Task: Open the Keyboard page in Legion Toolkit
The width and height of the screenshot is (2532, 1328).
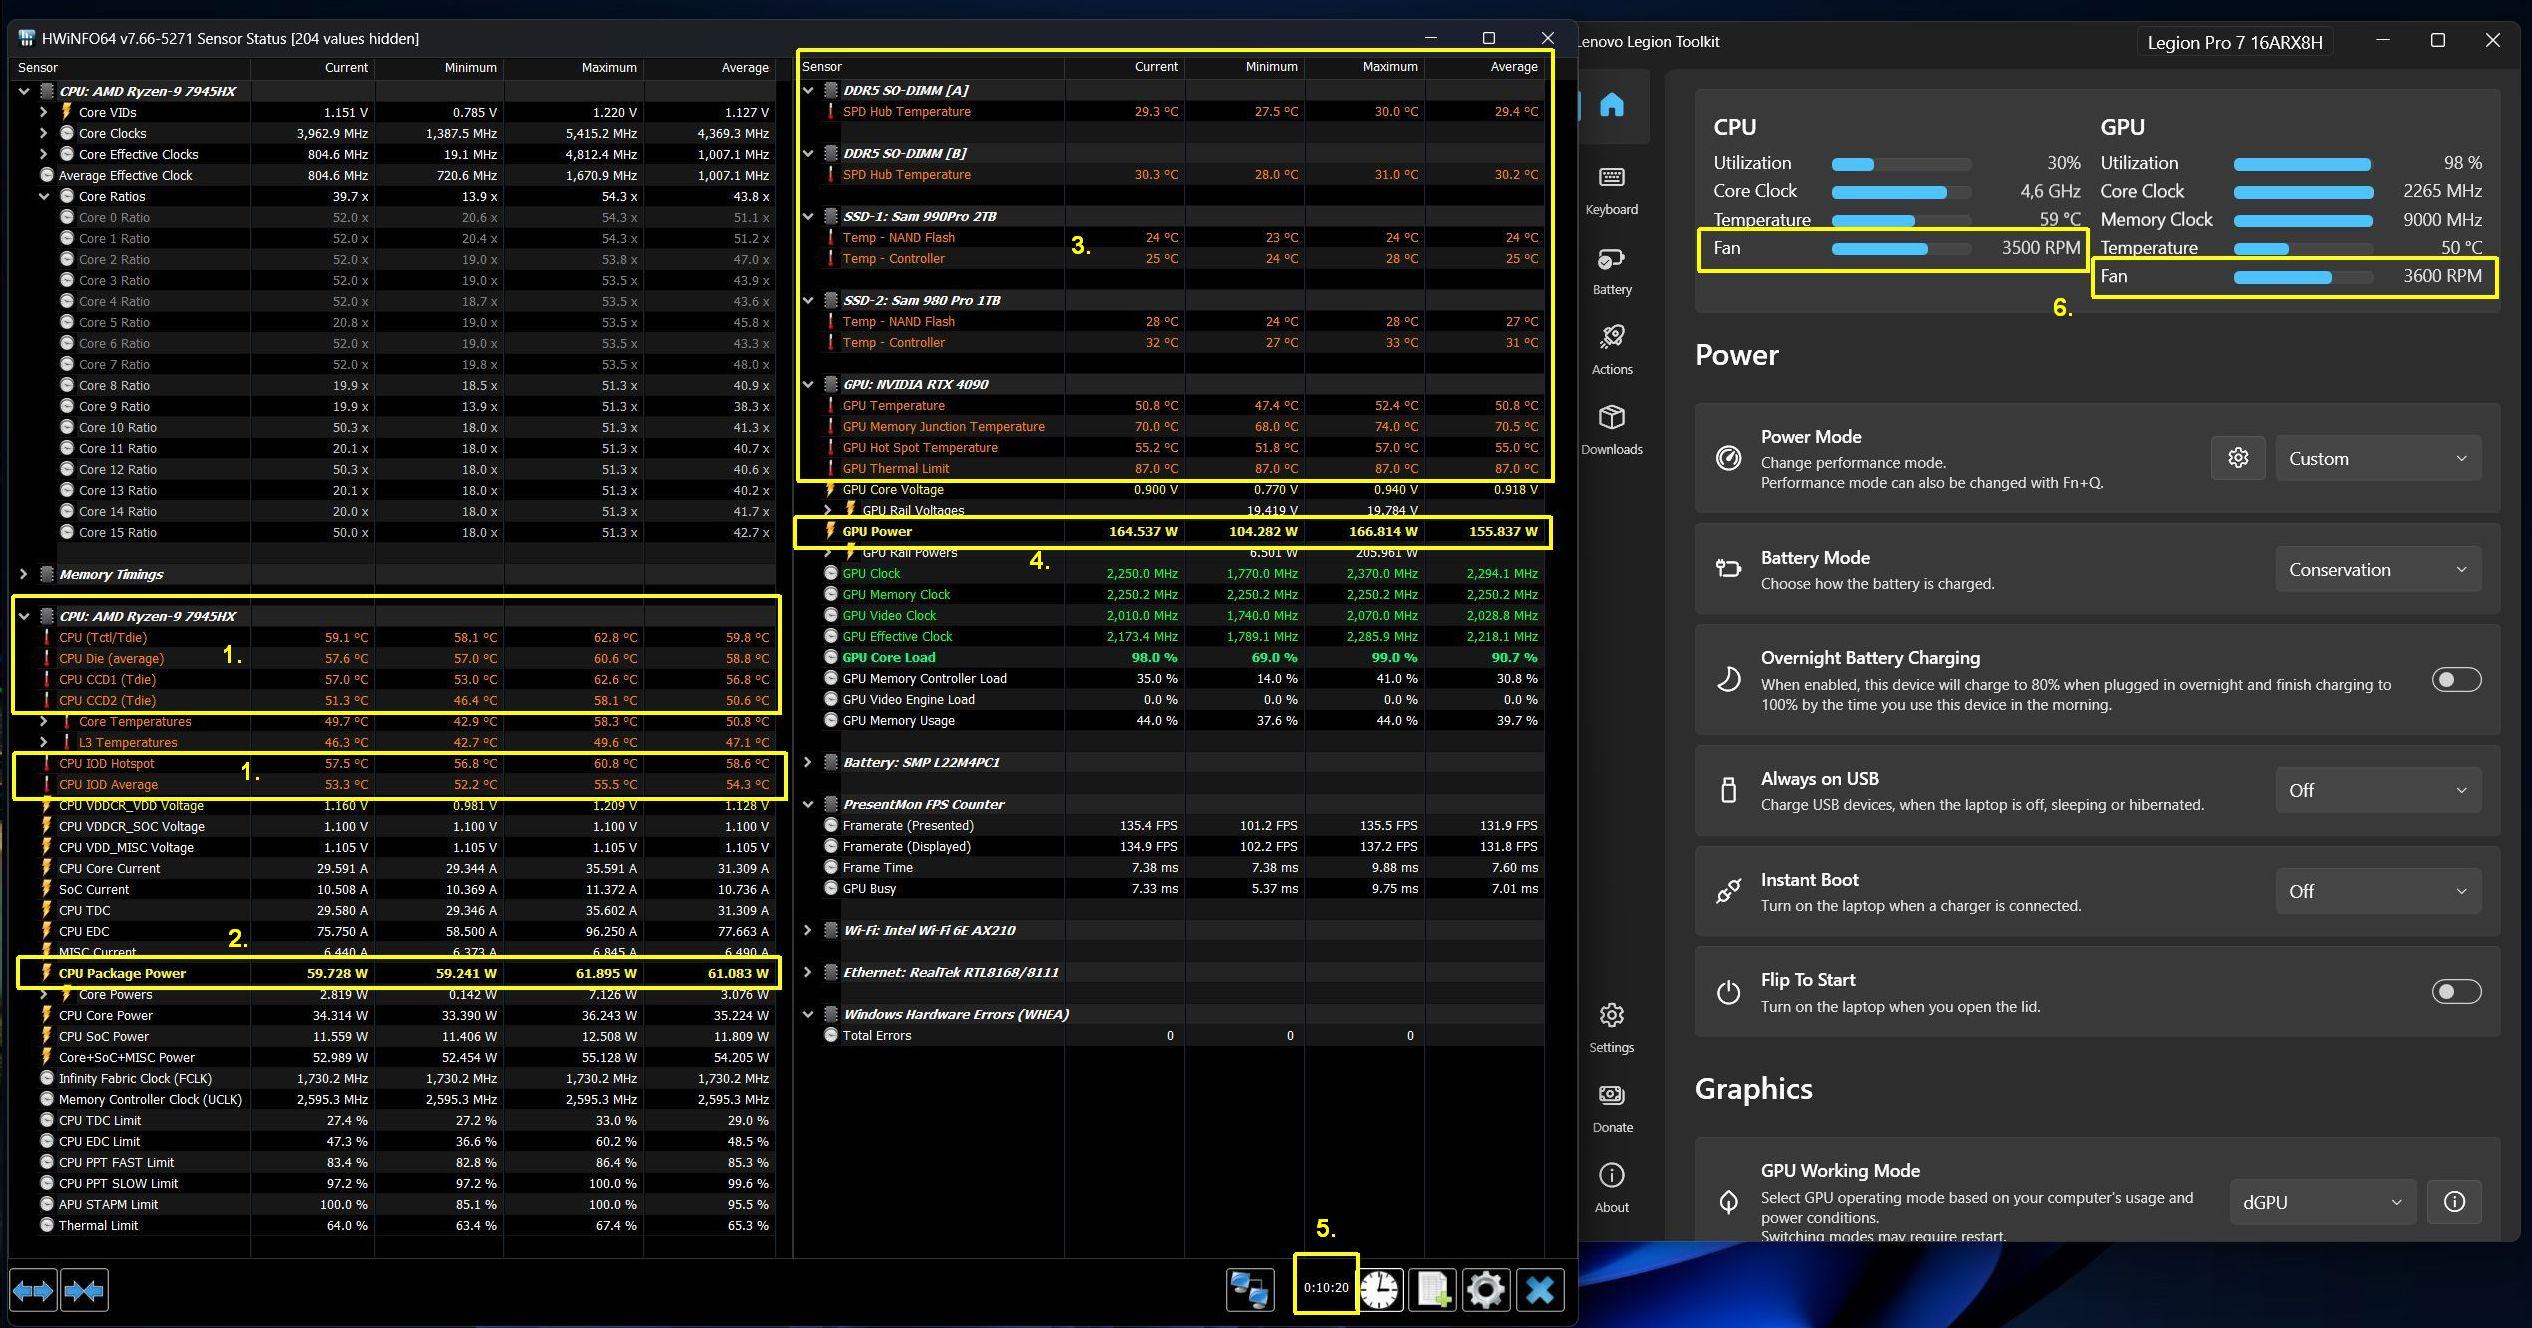Action: 1611,190
